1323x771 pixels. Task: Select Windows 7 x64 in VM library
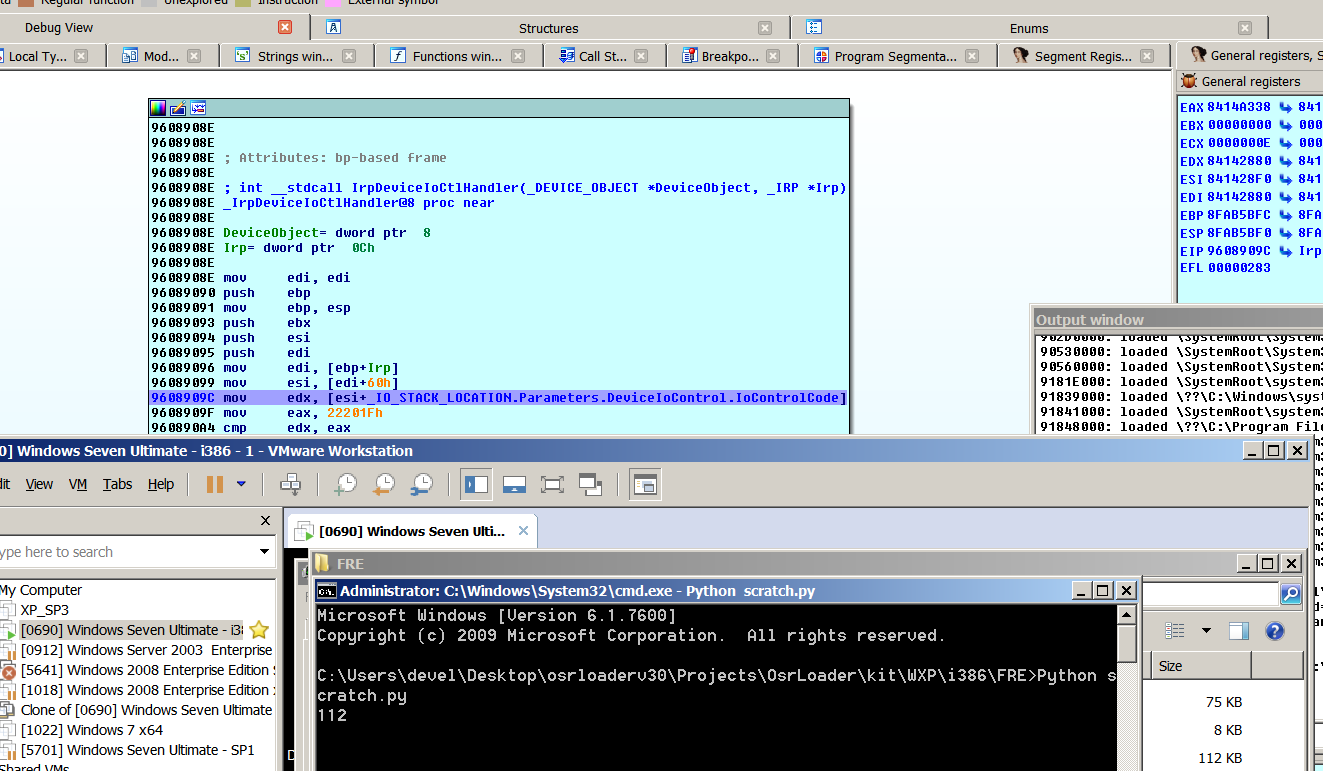click(x=92, y=730)
